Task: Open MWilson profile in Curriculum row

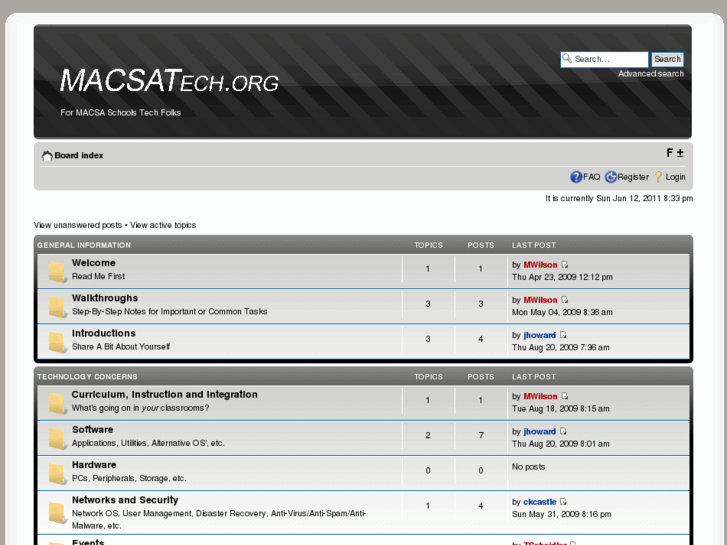Action: click(540, 397)
